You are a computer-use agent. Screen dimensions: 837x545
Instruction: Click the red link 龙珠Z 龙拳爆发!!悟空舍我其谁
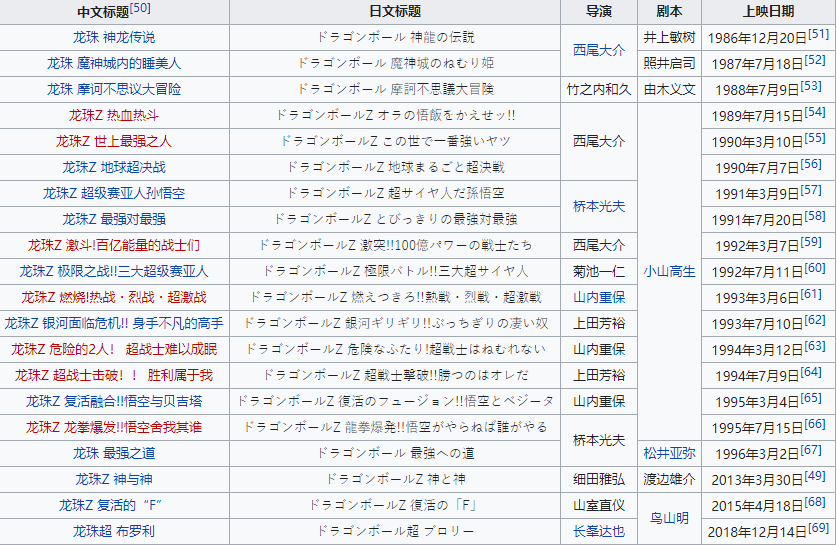114,428
